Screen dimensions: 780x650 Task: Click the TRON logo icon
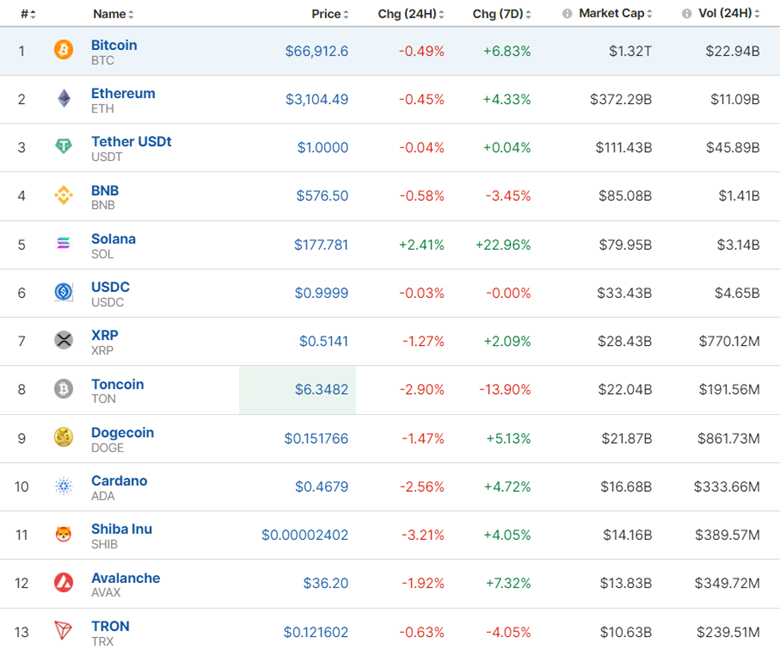(x=63, y=630)
